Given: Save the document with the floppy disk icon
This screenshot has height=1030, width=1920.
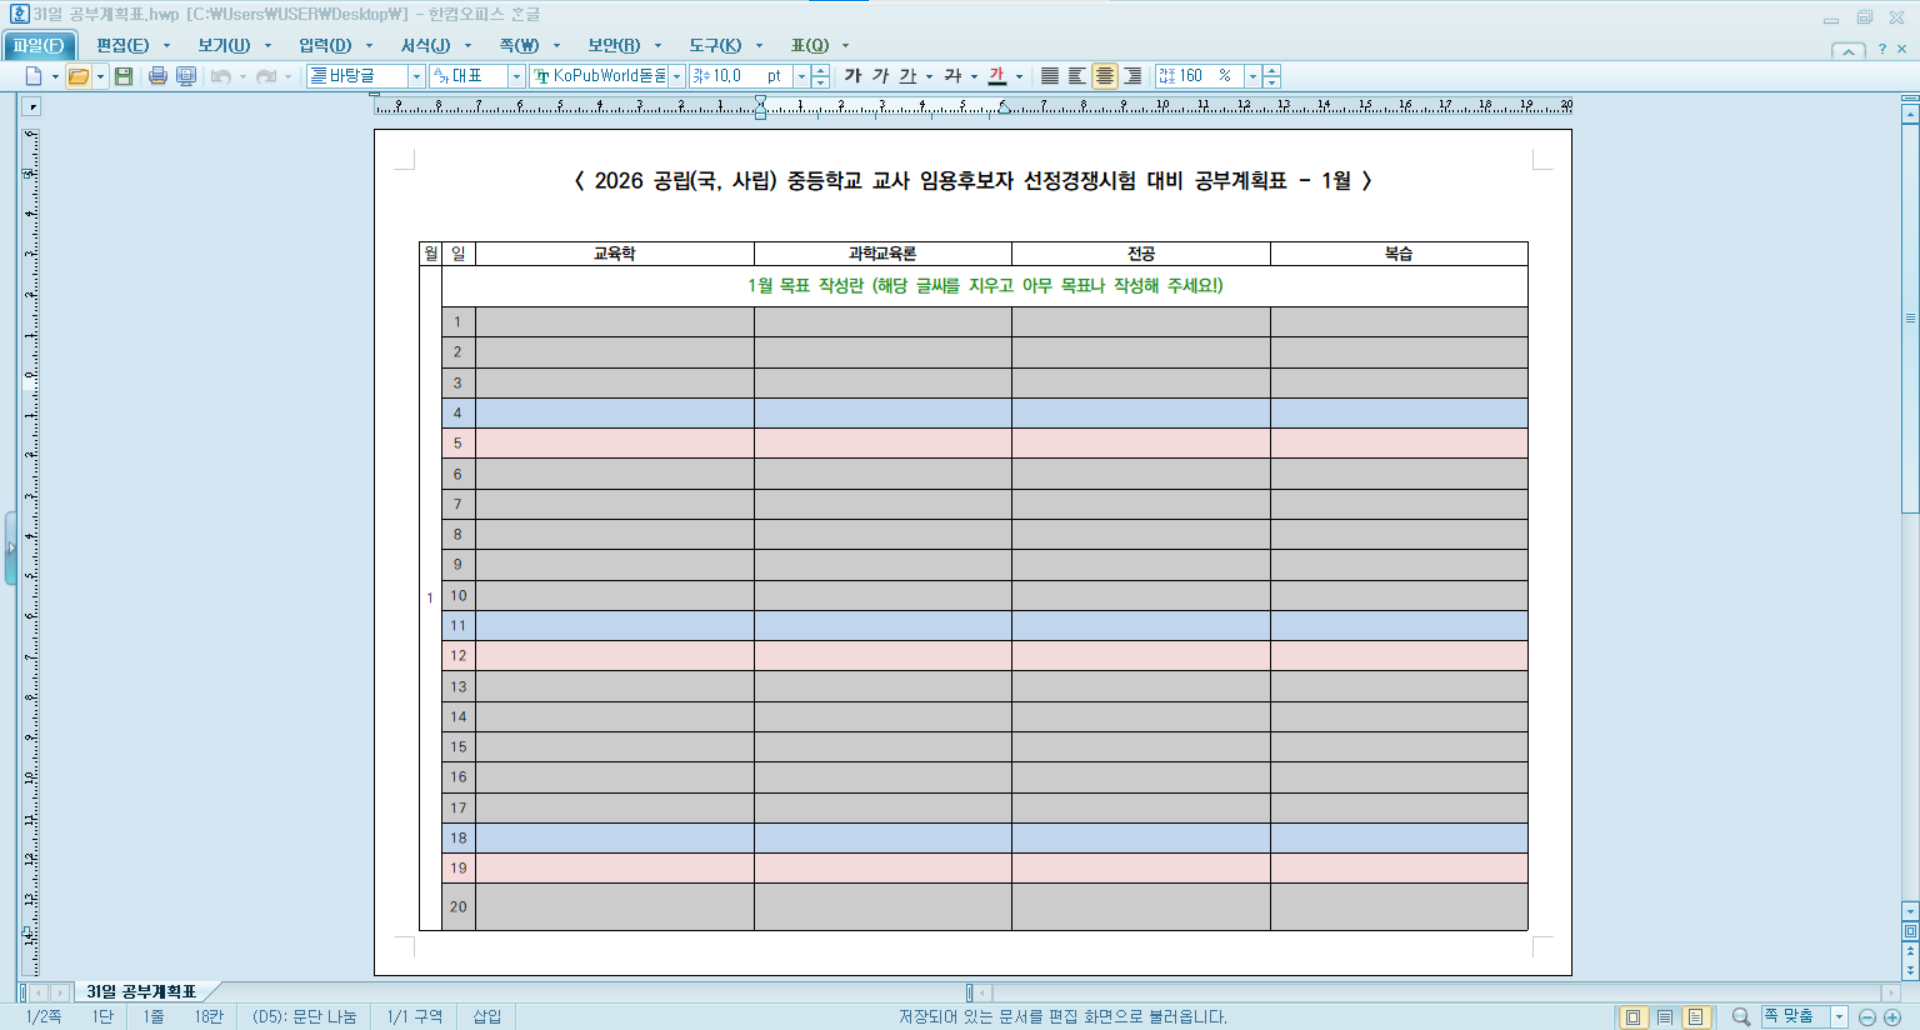Looking at the screenshot, I should (124, 76).
